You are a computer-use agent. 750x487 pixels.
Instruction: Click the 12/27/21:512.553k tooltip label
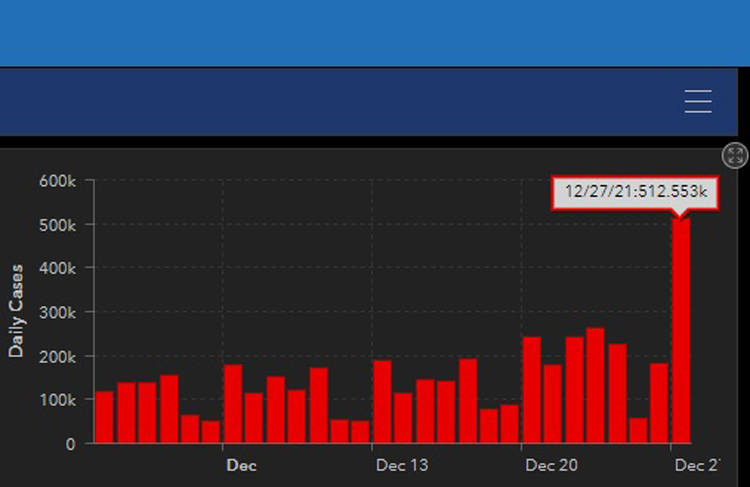(635, 193)
